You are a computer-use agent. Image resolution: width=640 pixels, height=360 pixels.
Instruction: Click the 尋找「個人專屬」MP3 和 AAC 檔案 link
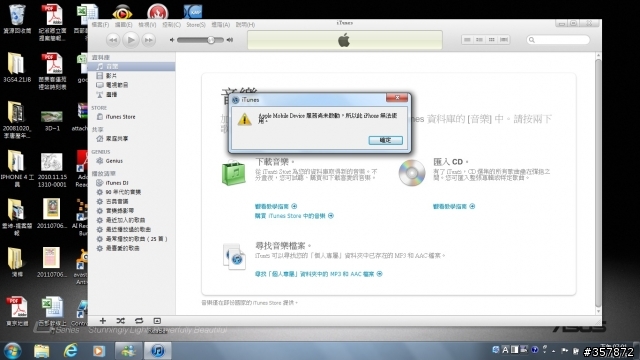[319, 274]
